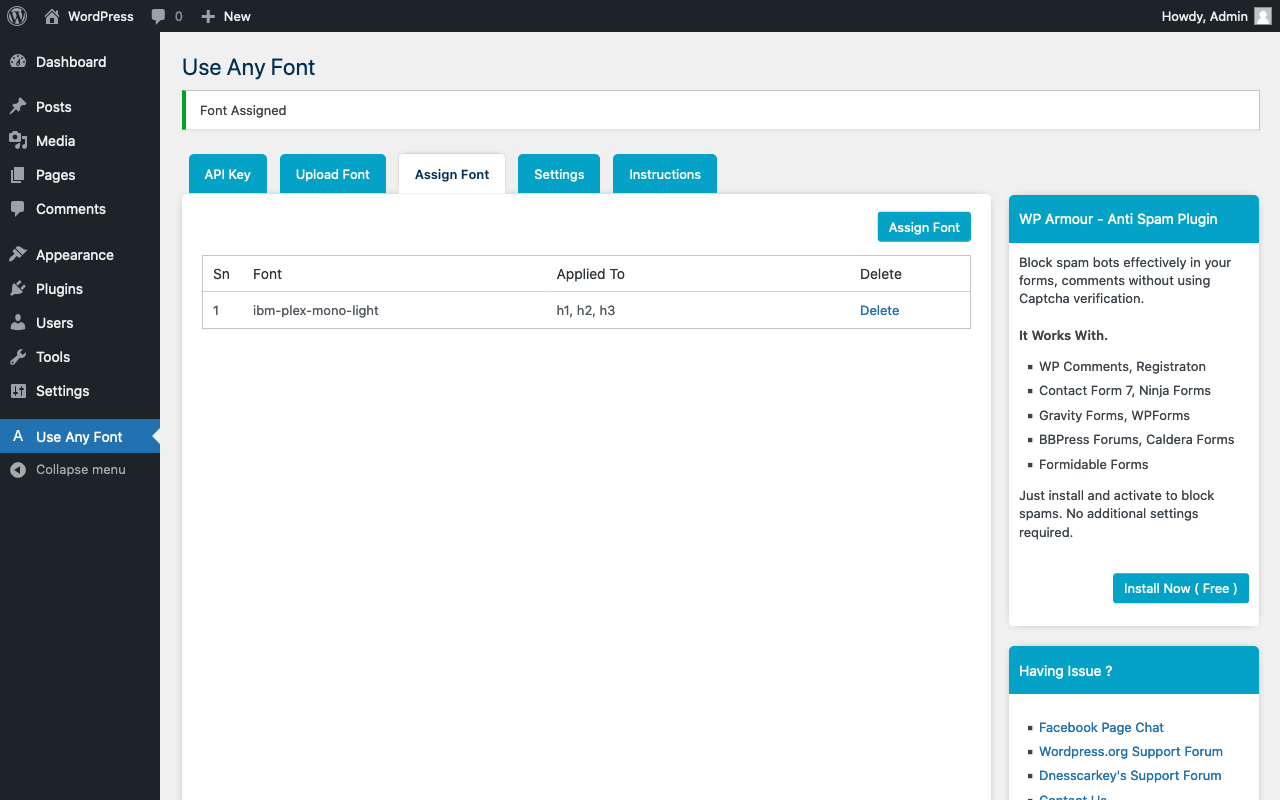Screen dimensions: 1280x800
Task: Click the 'h1, h2, h3' applied-to cell
Action: coord(586,310)
